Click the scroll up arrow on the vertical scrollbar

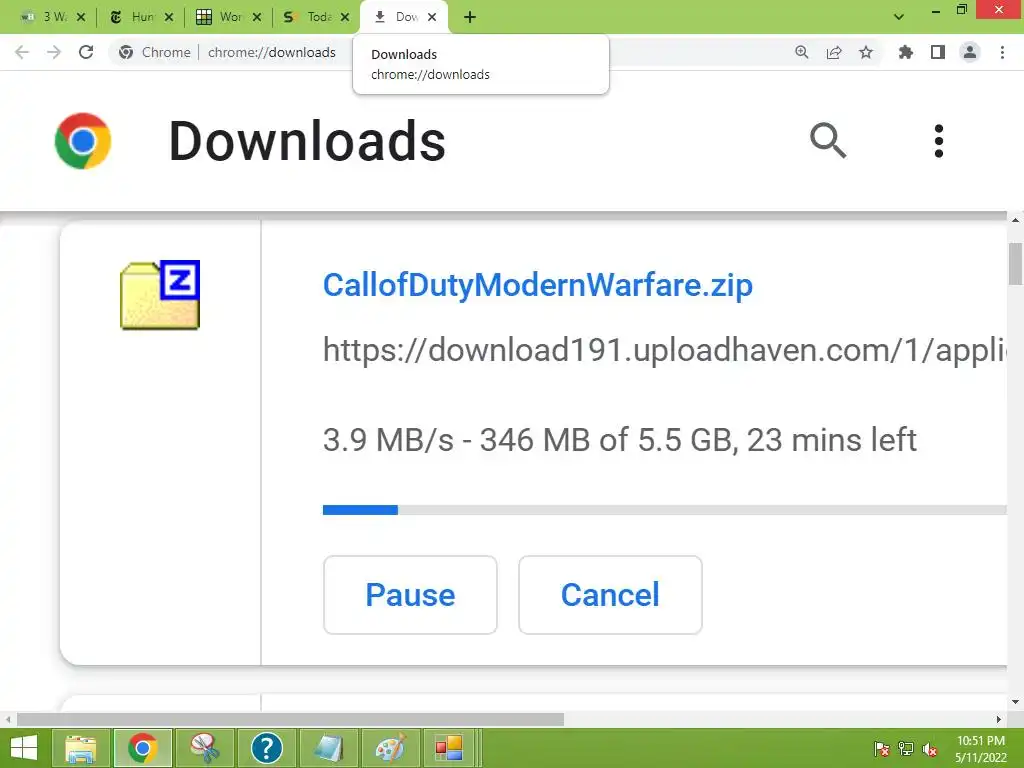point(1015,221)
